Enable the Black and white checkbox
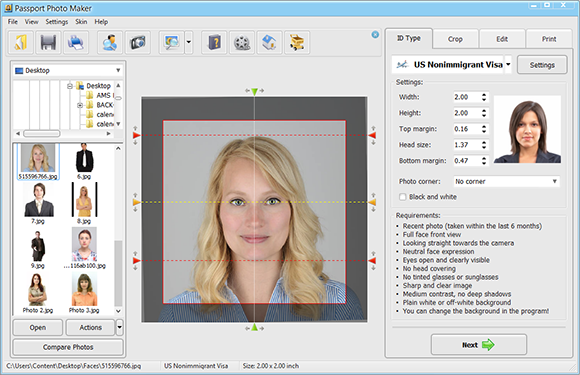The image size is (580, 375). pyautogui.click(x=403, y=197)
